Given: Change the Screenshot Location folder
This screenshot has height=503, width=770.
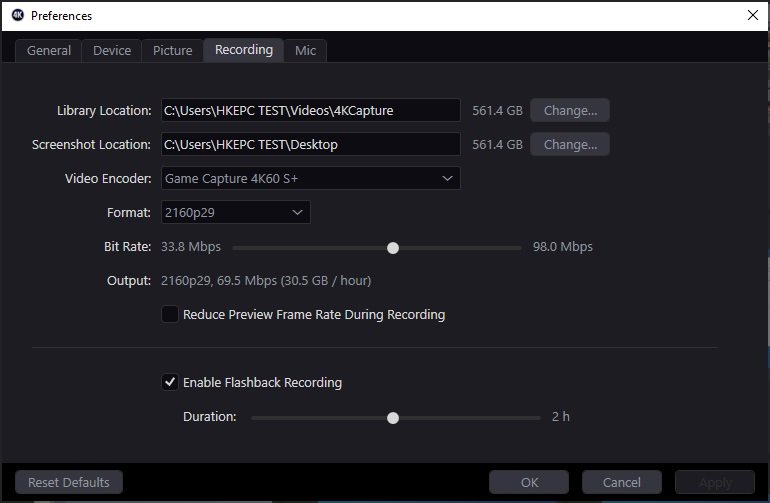Looking at the screenshot, I should (x=570, y=144).
